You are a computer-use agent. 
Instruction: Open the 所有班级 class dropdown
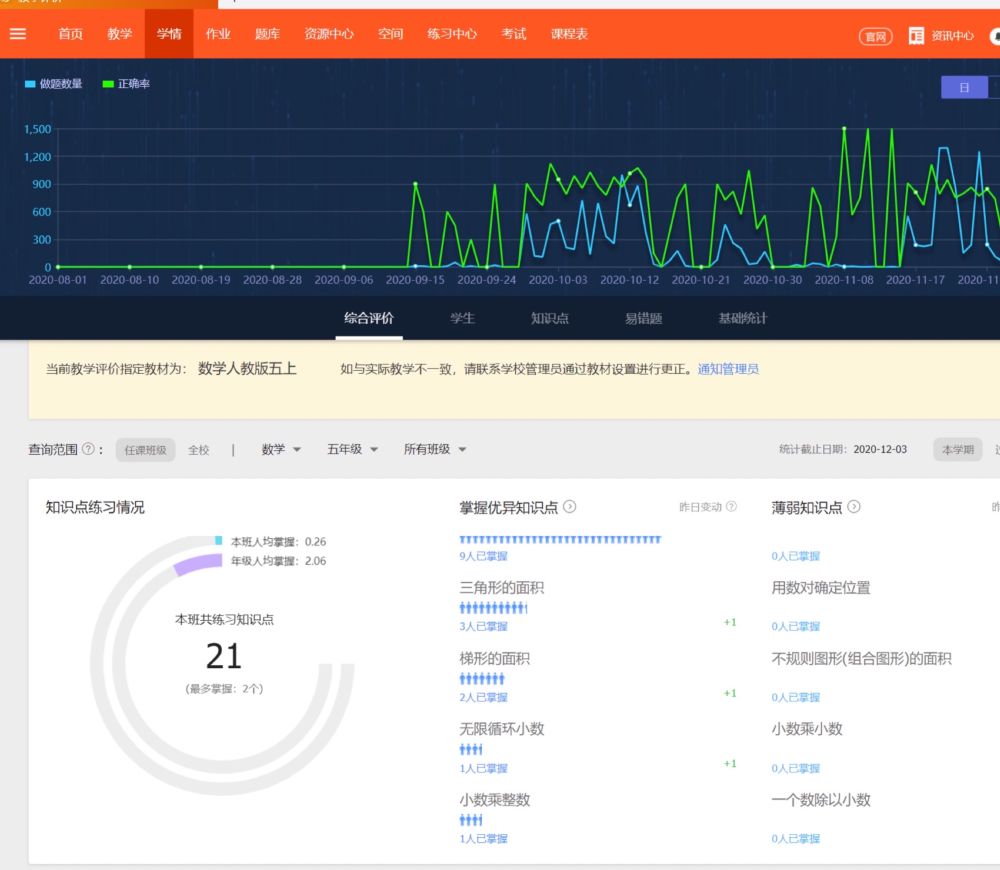click(435, 450)
